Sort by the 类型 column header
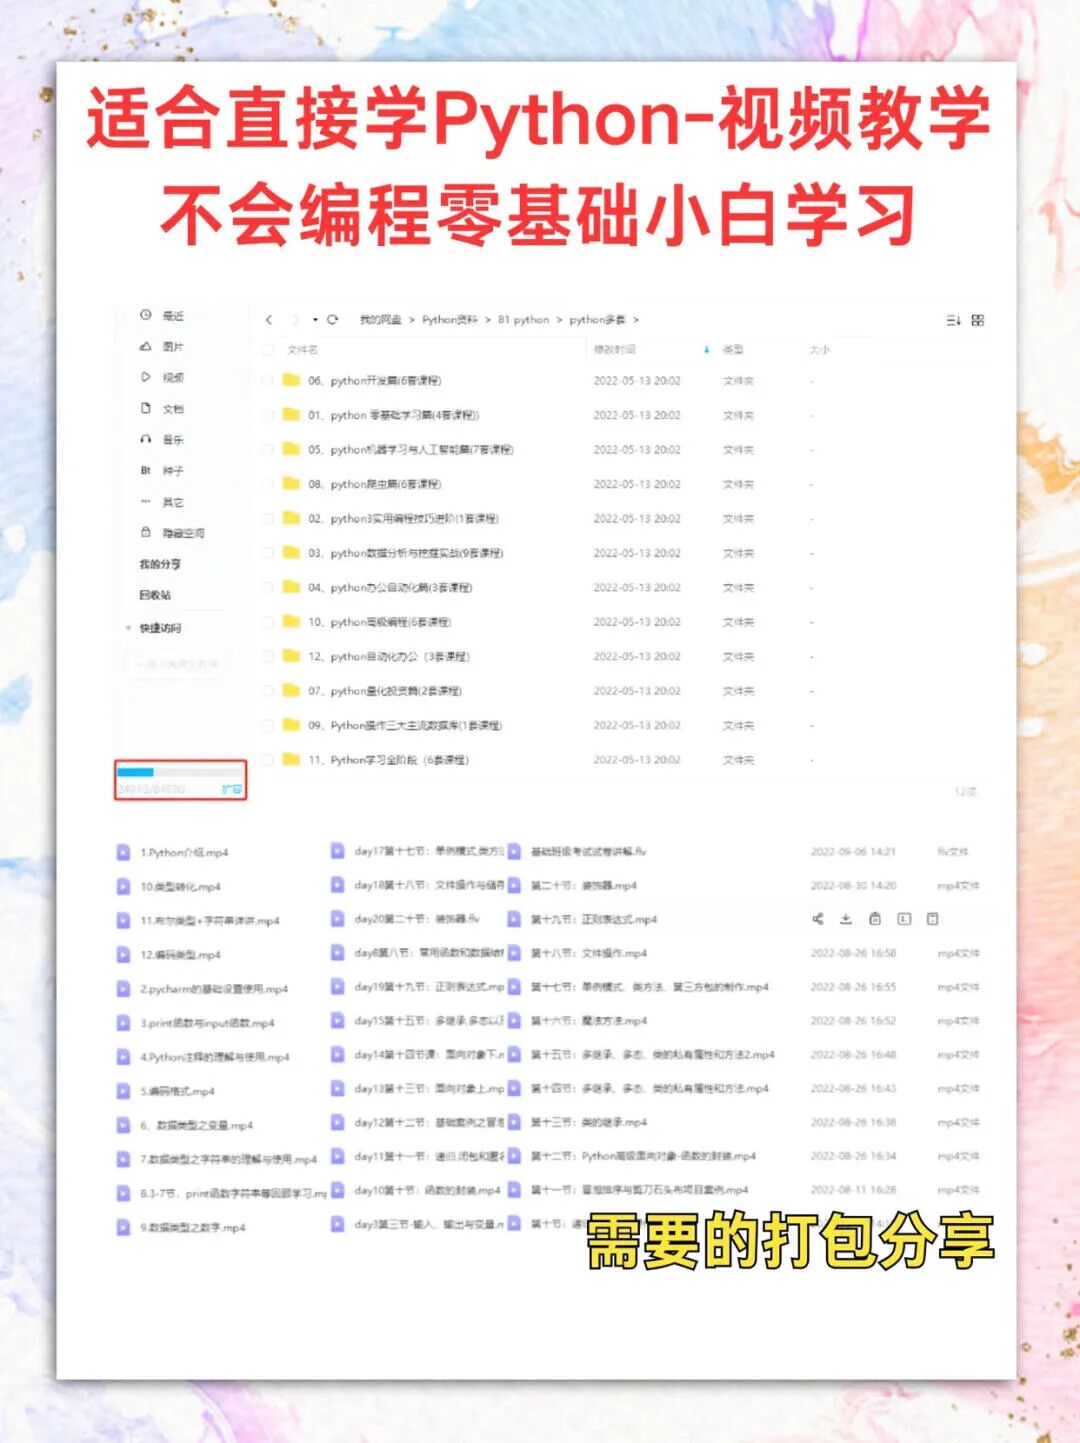 tap(733, 349)
